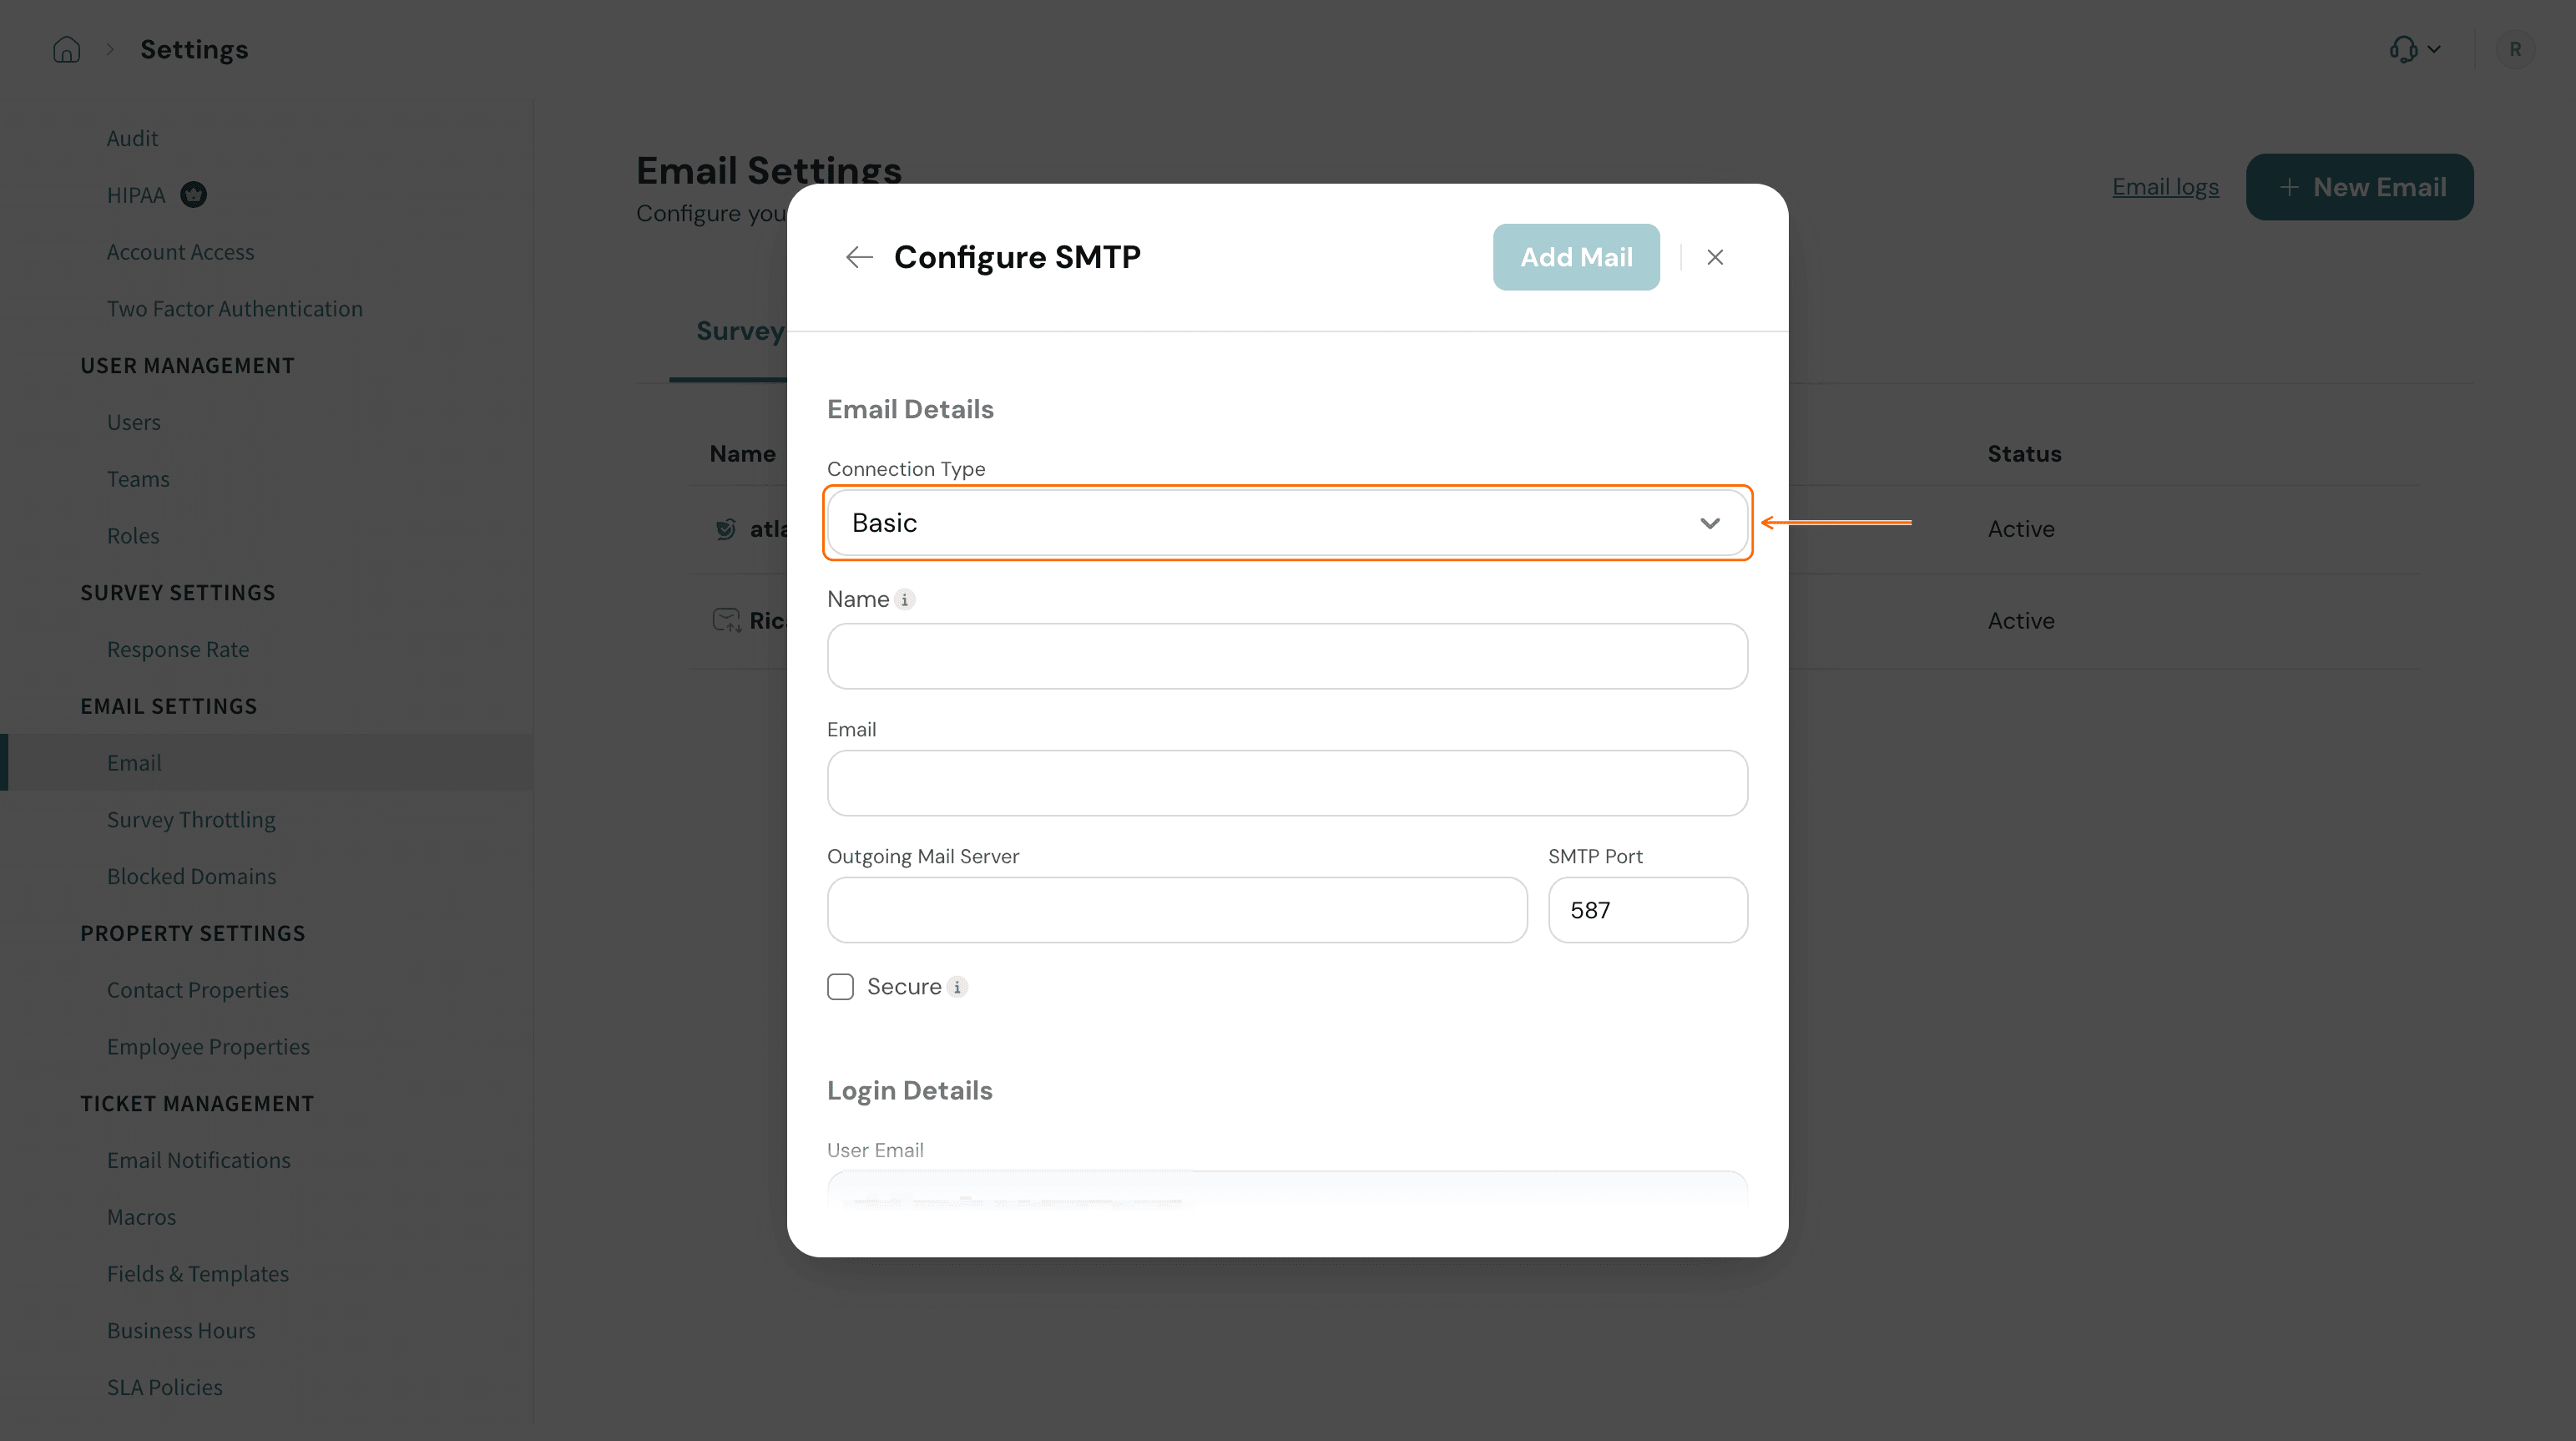Screen dimensions: 2576x1441
Task: Click the Ric row mail icon
Action: [726, 620]
